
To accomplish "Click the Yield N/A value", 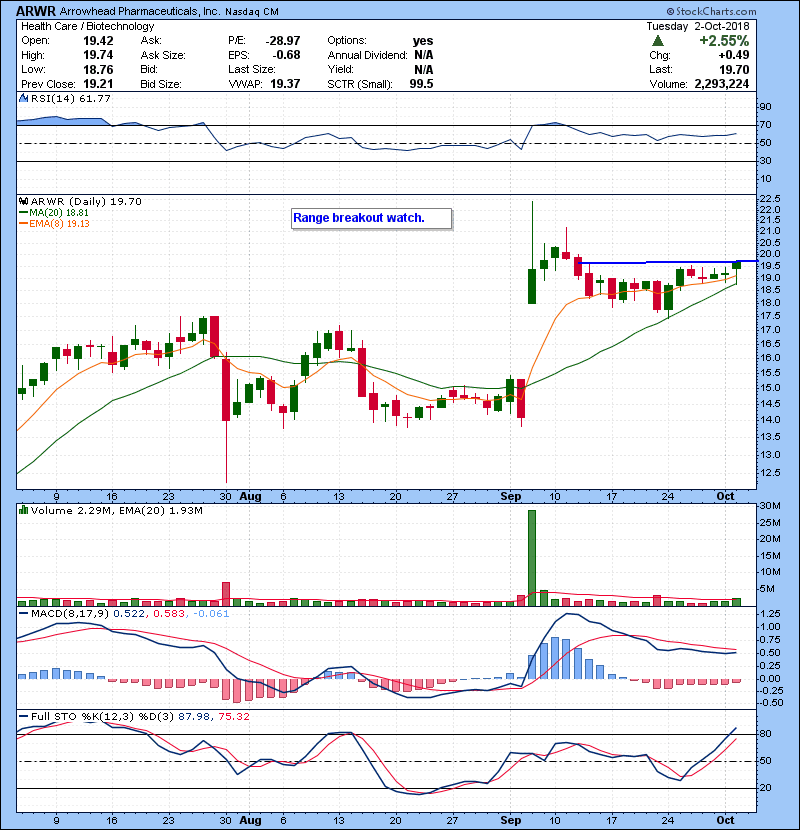I will (424, 69).
